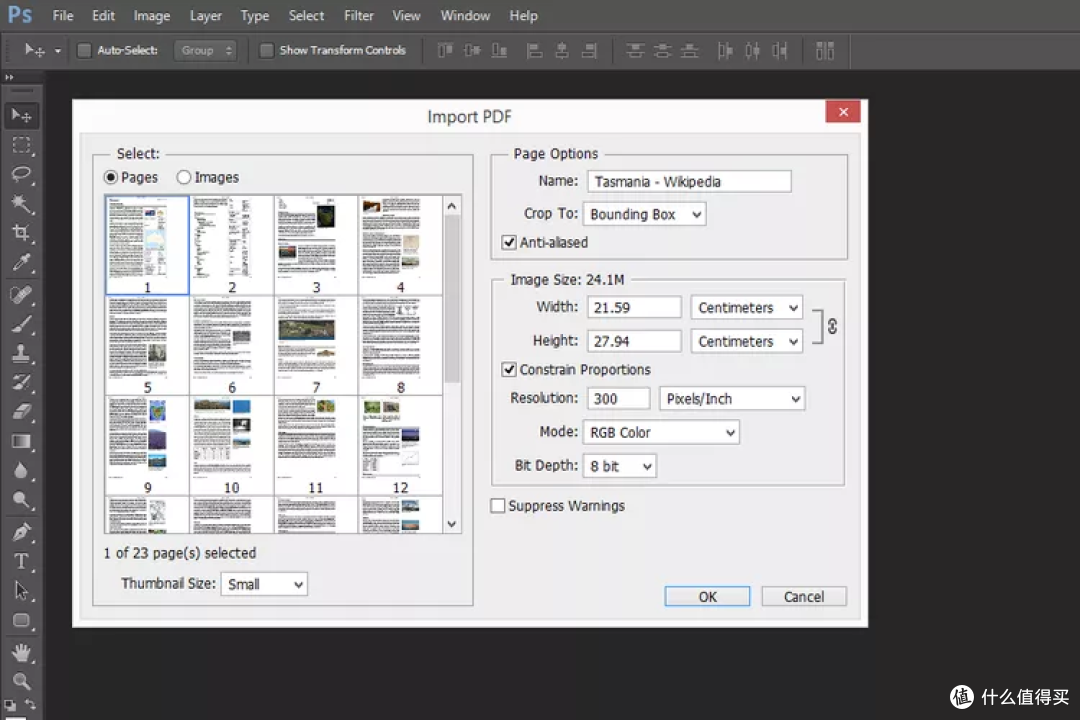Open the Height units Centimeters dropdown
1080x720 pixels.
[747, 341]
